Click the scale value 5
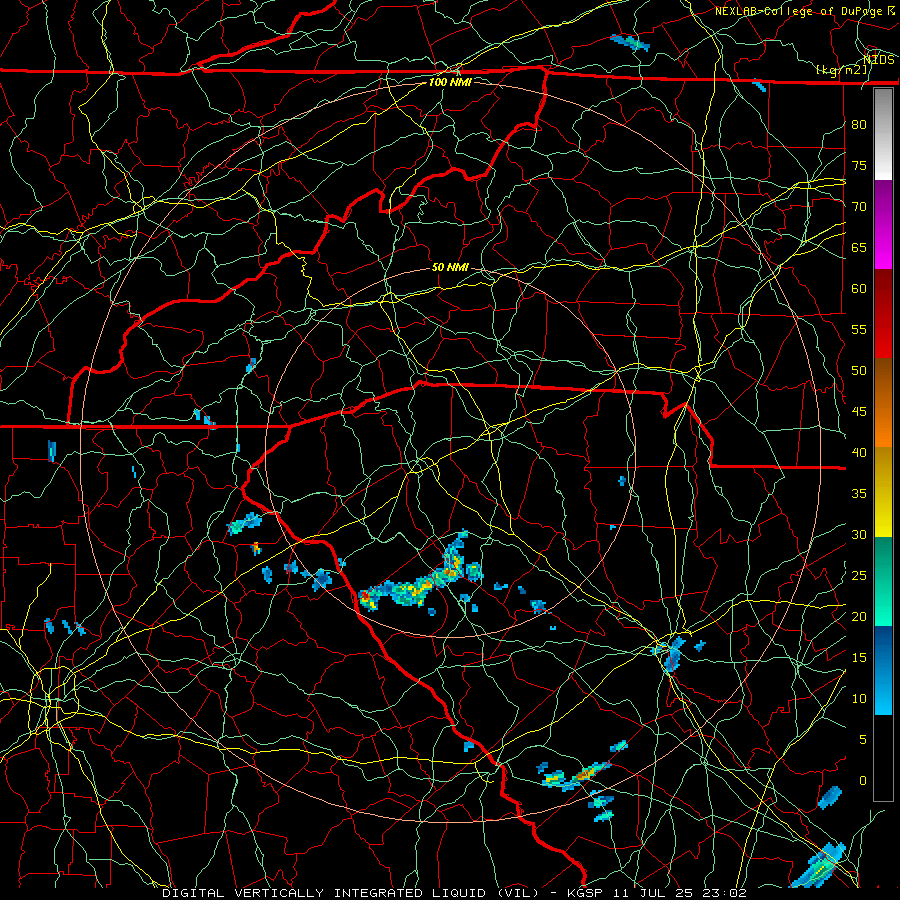900x900 pixels. [x=863, y=739]
